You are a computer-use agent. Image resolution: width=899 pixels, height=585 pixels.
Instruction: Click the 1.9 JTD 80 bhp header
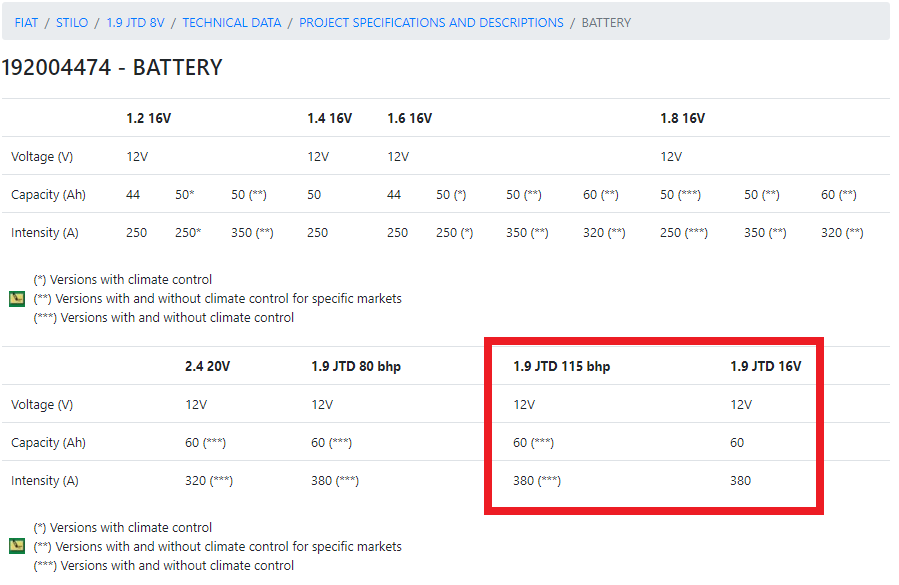(x=356, y=366)
